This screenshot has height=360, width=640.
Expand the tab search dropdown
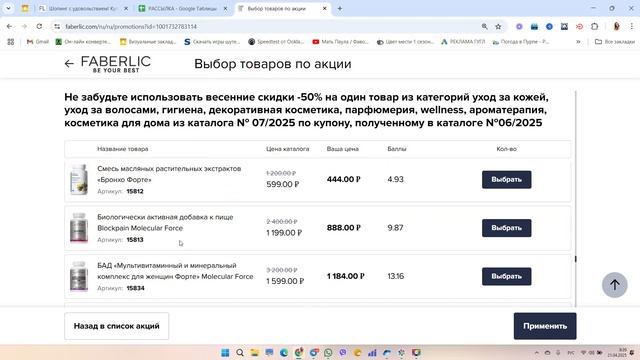8,9
